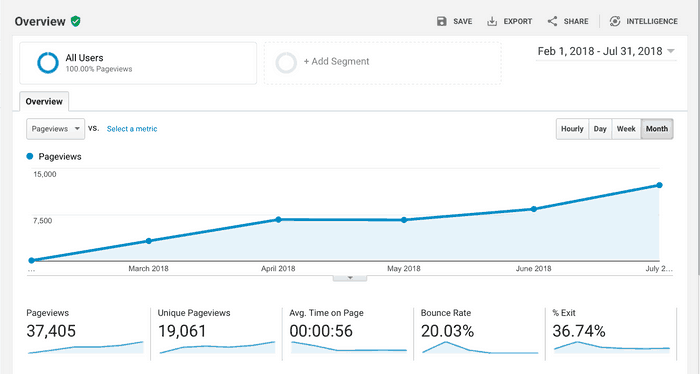Viewport: 700px width, 374px height.
Task: Click the 20.03% bounce rate value
Action: tap(447, 331)
